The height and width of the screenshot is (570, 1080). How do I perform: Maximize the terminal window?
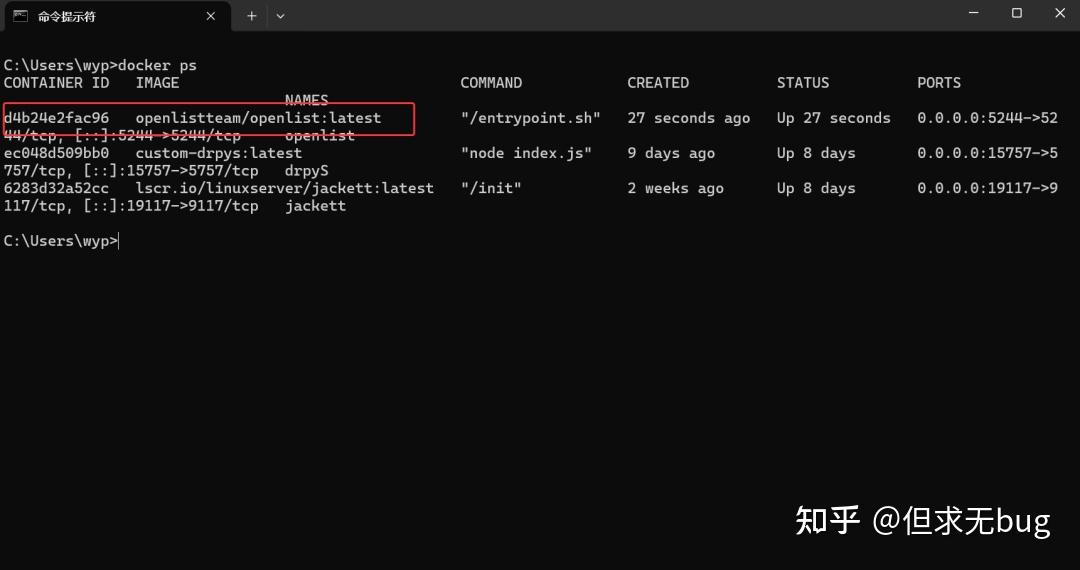(x=1017, y=13)
